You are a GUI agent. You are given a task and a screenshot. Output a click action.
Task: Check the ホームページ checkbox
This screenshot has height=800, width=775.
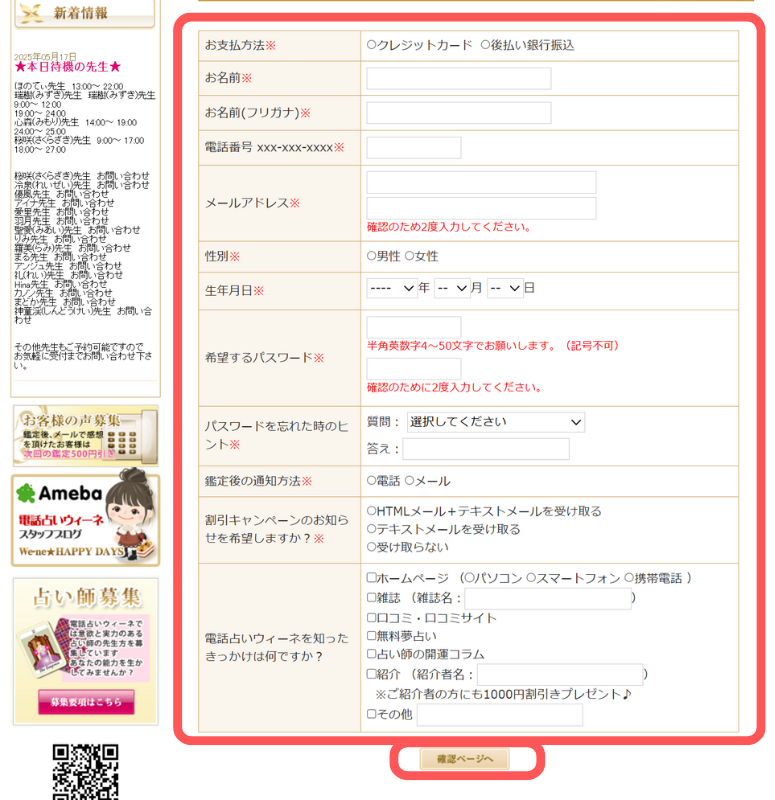(371, 578)
